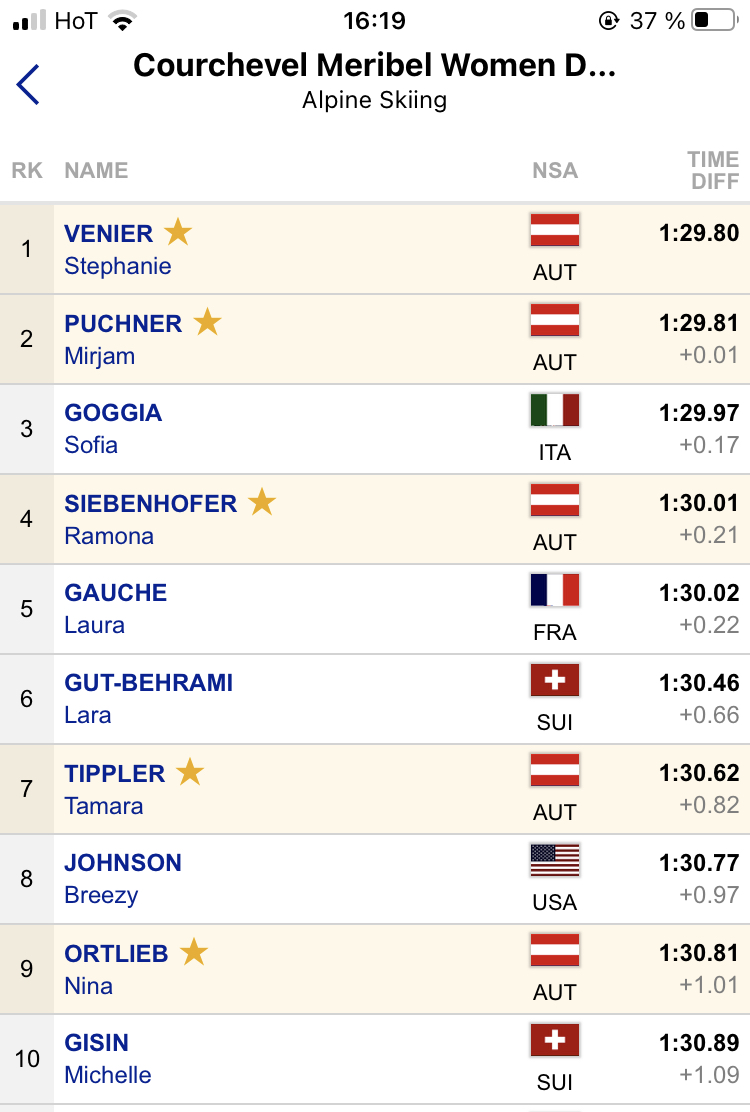750x1112 pixels.
Task: Tap the USA flag for Johnson
Action: tap(554, 860)
